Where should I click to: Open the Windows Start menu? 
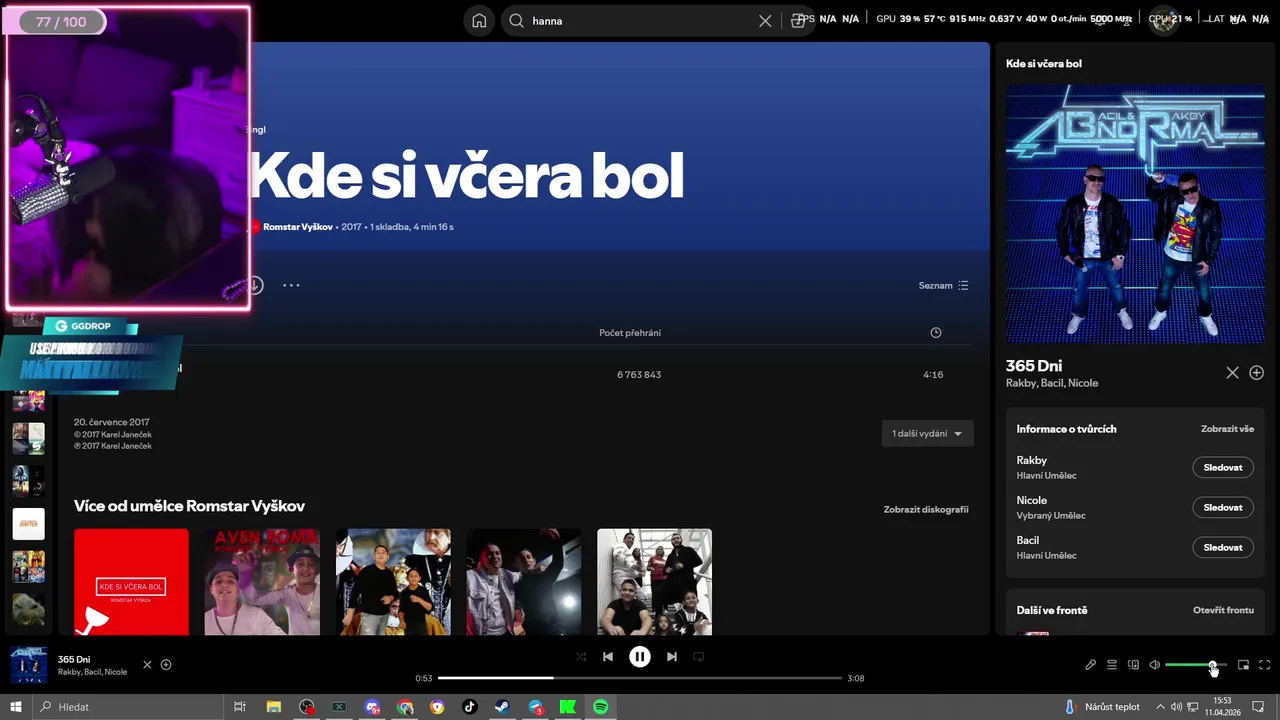pyautogui.click(x=16, y=707)
